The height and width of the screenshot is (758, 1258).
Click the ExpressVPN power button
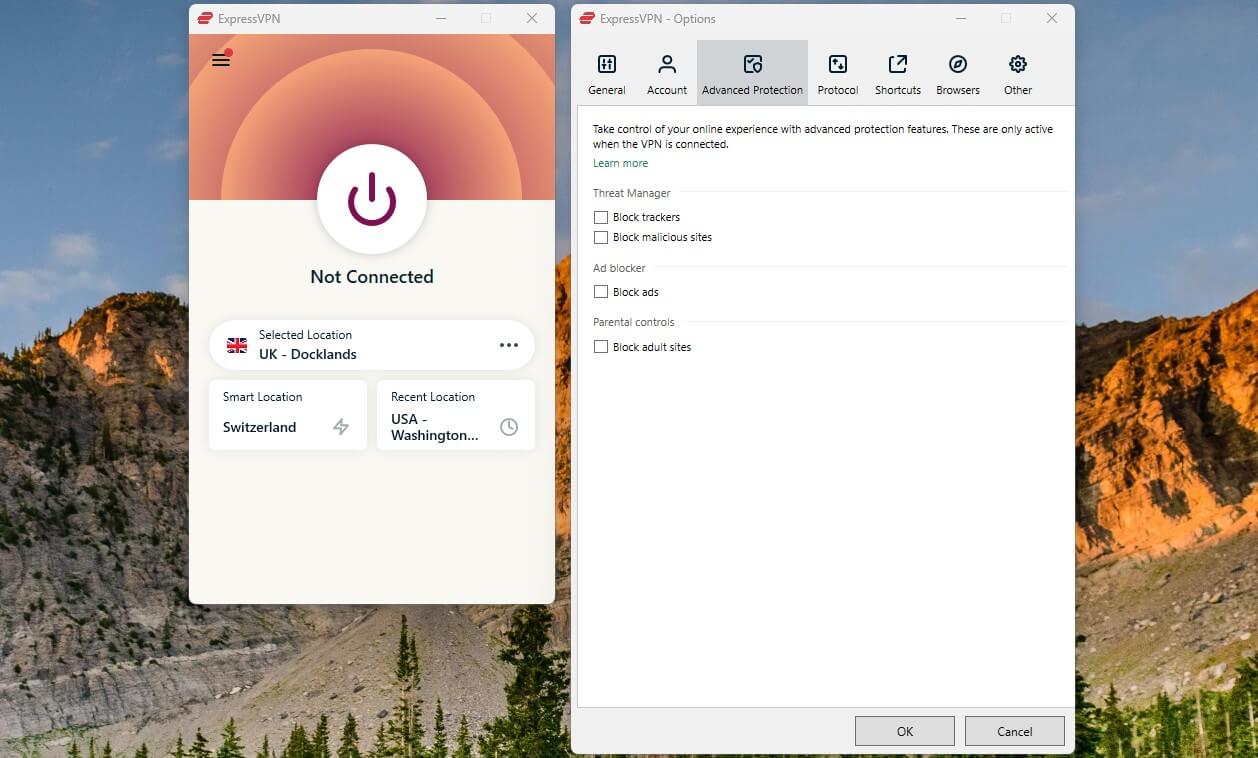tap(371, 199)
